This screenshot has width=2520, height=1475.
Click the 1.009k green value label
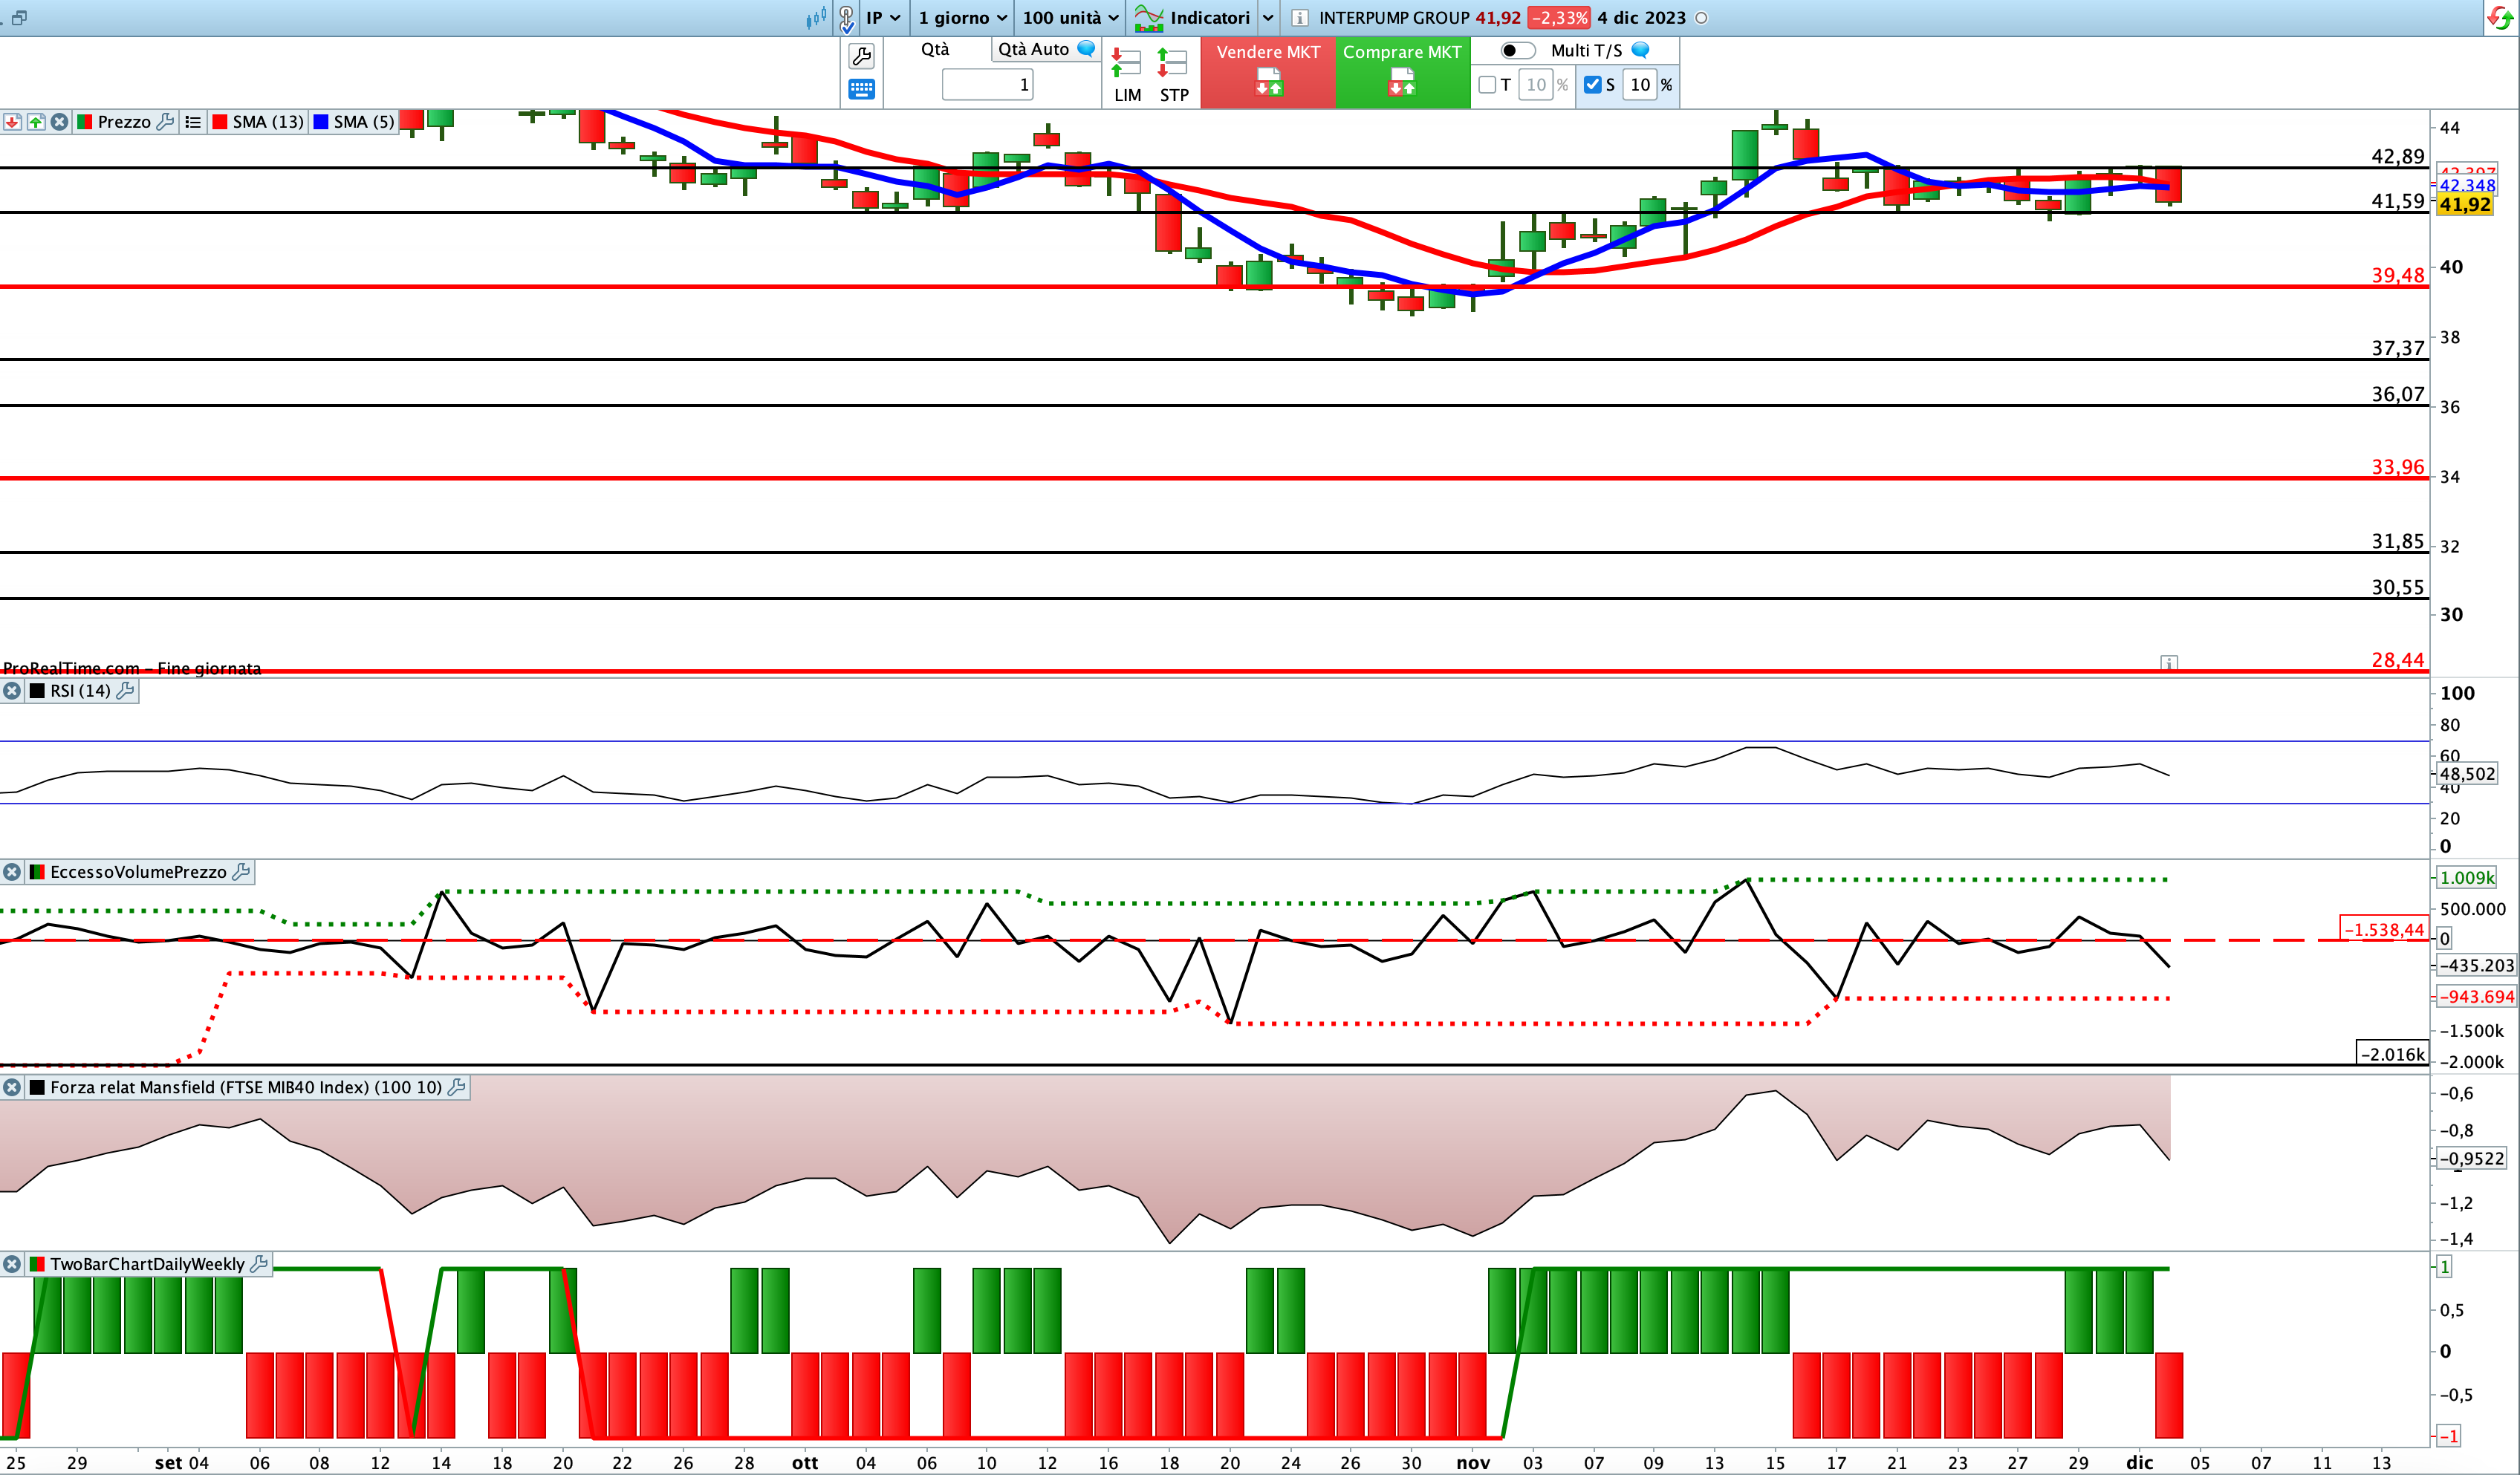[x=2467, y=878]
